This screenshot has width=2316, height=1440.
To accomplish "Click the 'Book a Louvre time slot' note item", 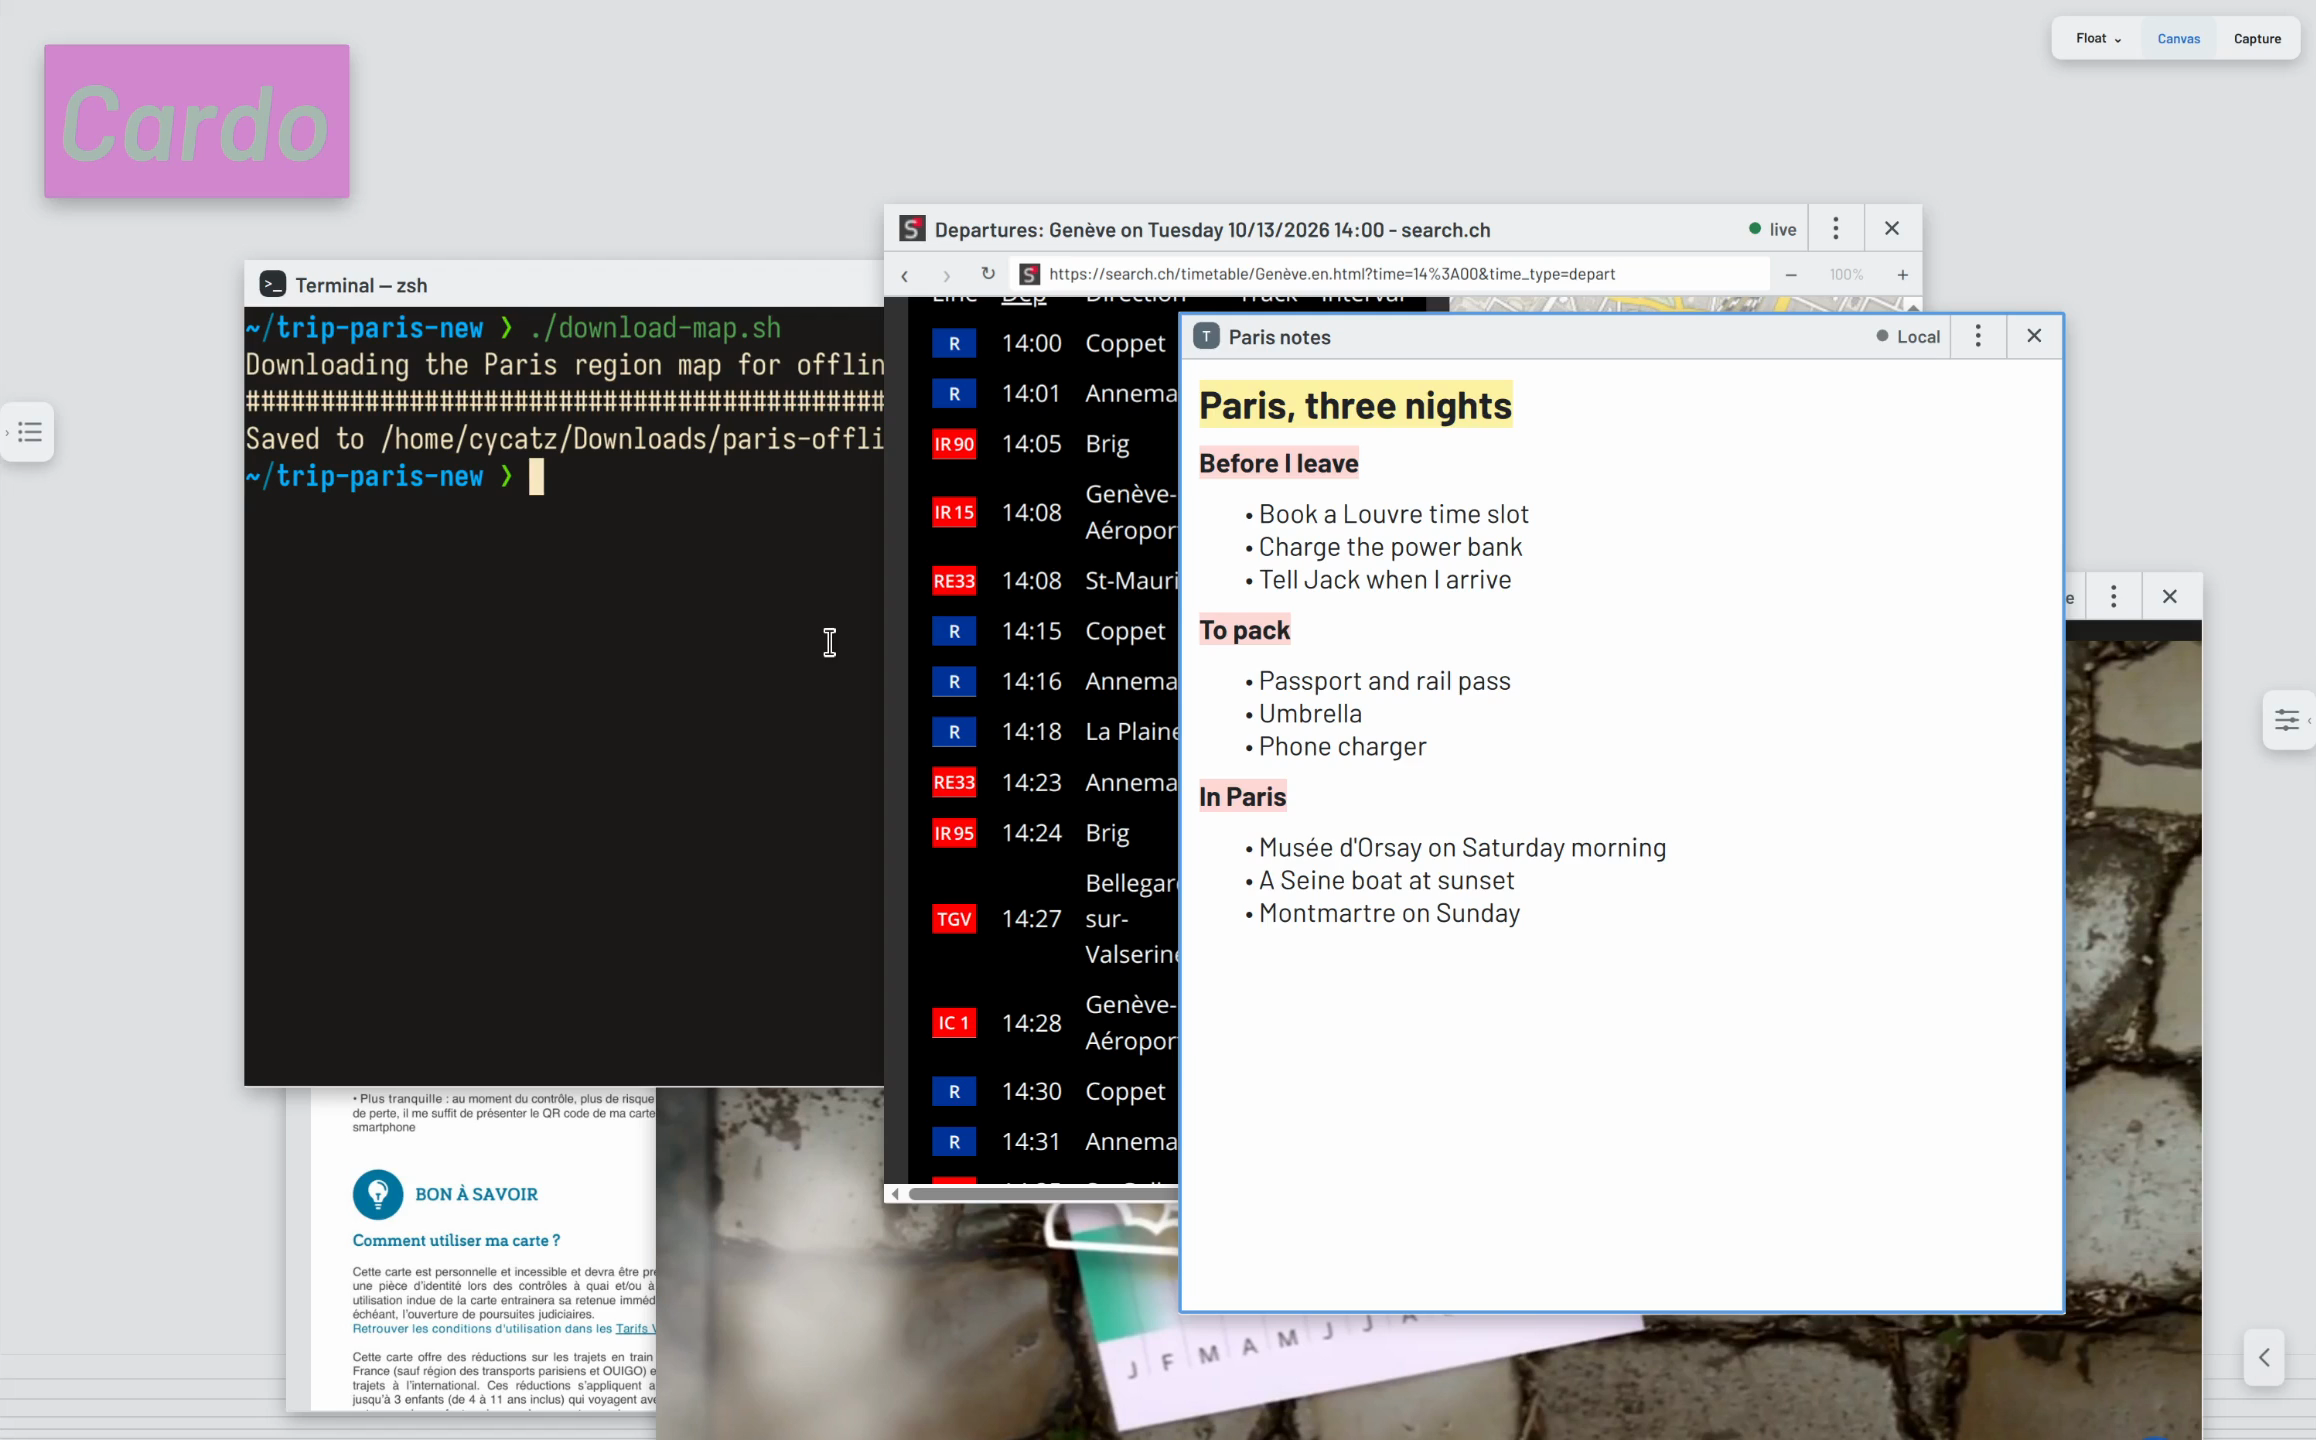I will click(x=1393, y=514).
